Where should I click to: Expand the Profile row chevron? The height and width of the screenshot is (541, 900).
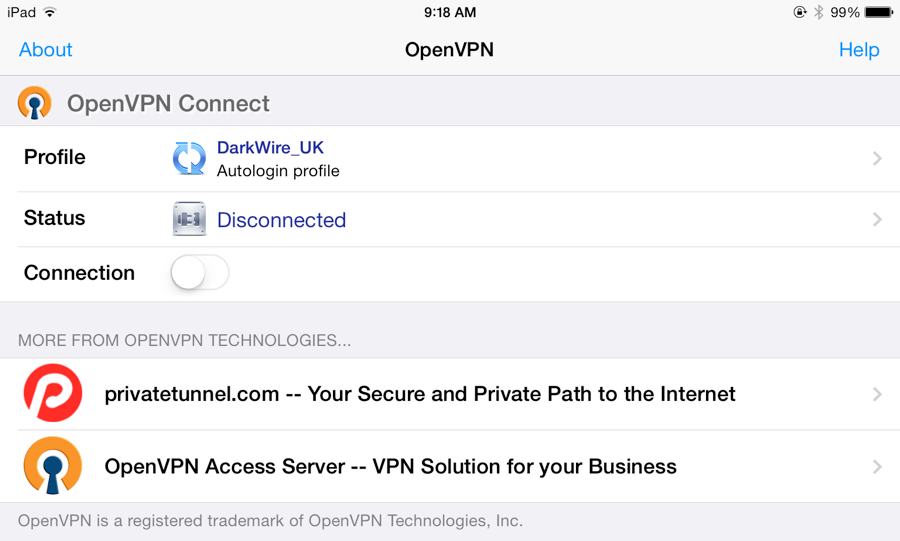877,158
